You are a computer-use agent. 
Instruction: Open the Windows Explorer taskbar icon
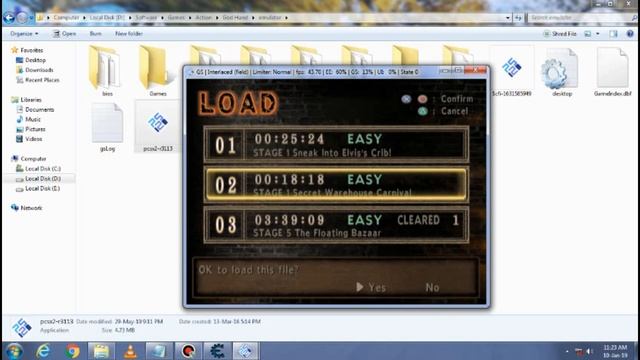click(x=101, y=351)
